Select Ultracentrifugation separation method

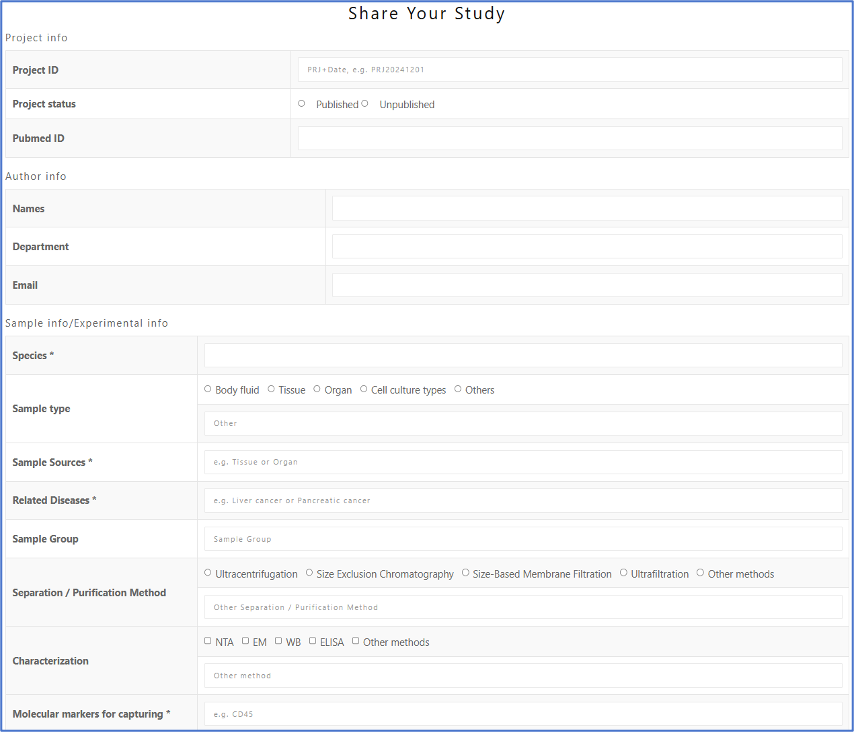[208, 573]
